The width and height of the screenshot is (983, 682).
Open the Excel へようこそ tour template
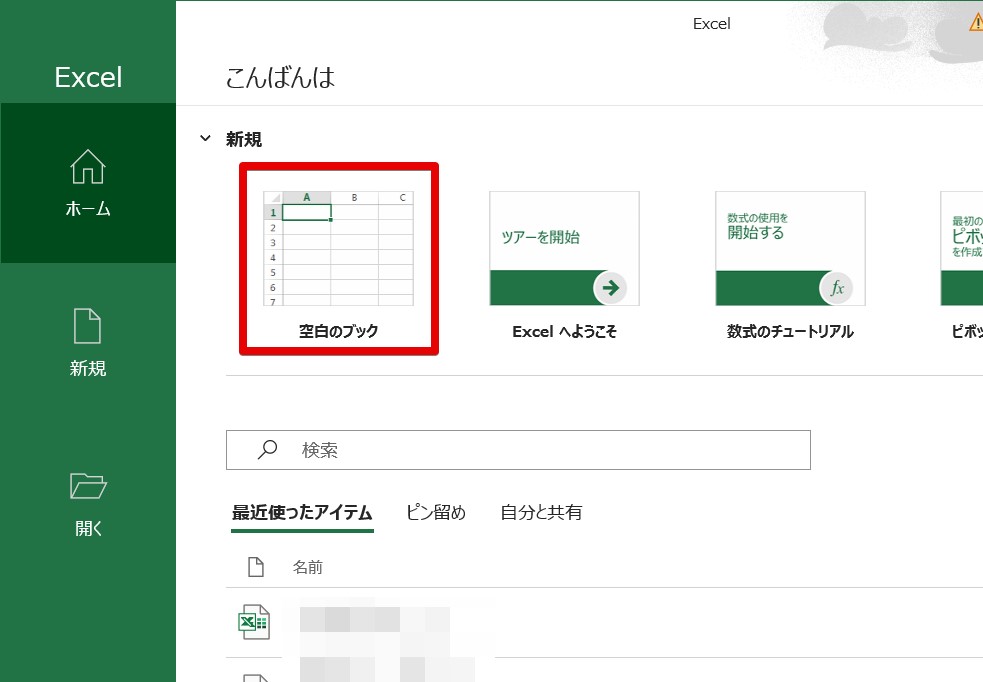point(564,265)
